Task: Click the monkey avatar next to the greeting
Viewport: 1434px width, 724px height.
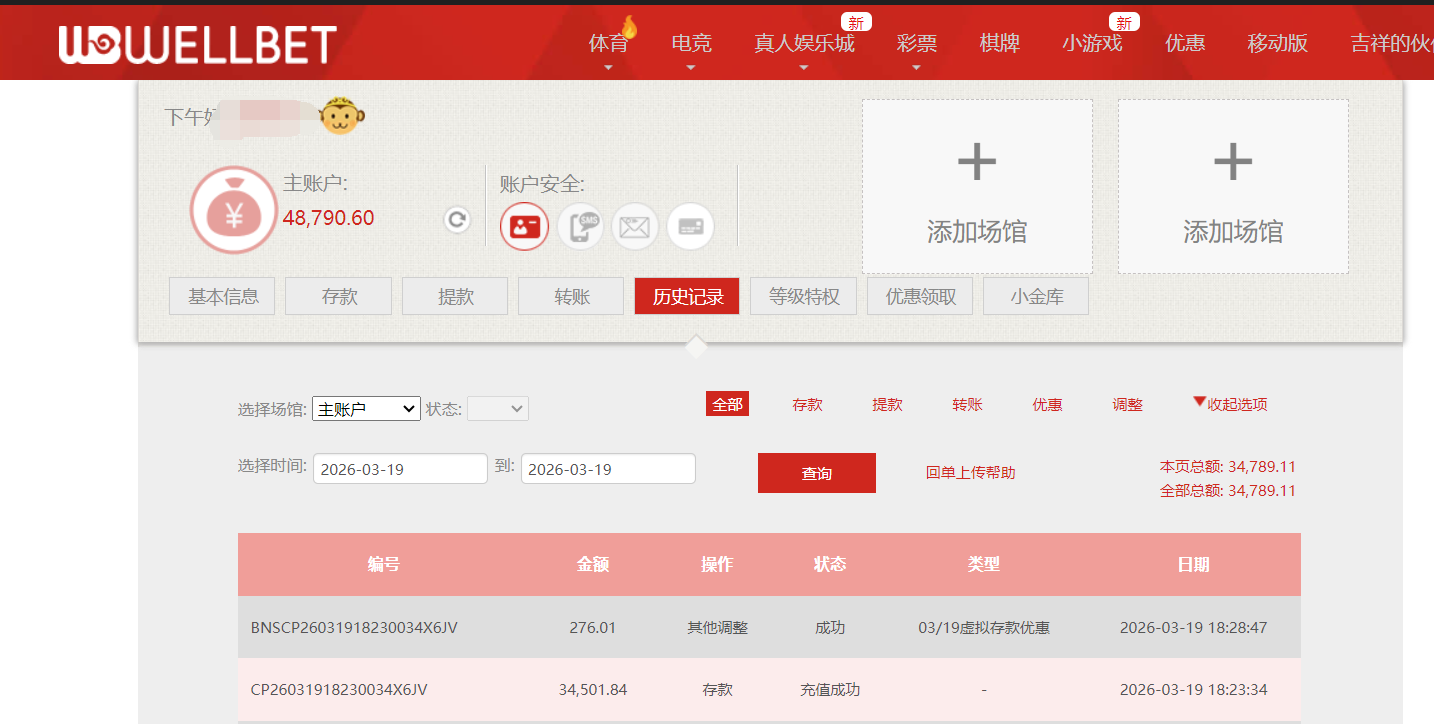Action: (x=342, y=114)
